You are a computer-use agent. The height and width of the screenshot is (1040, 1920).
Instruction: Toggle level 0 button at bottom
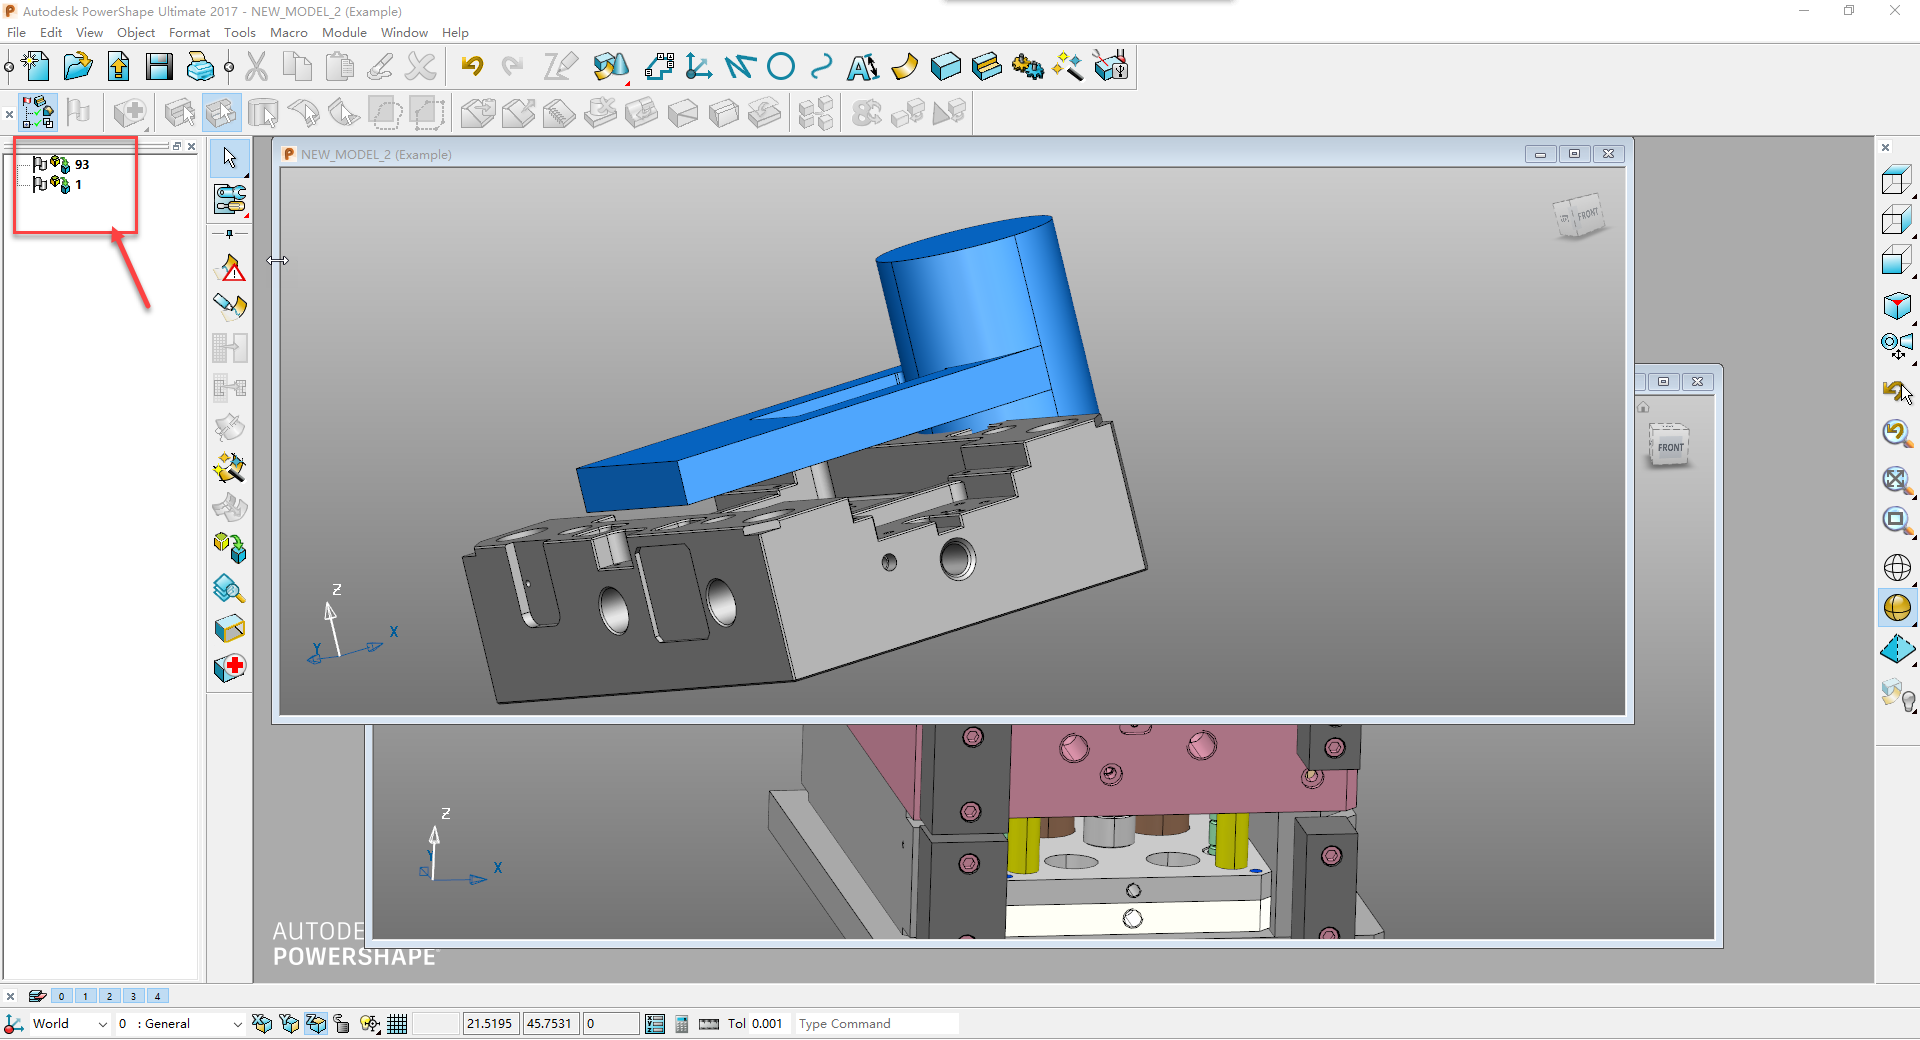(61, 996)
